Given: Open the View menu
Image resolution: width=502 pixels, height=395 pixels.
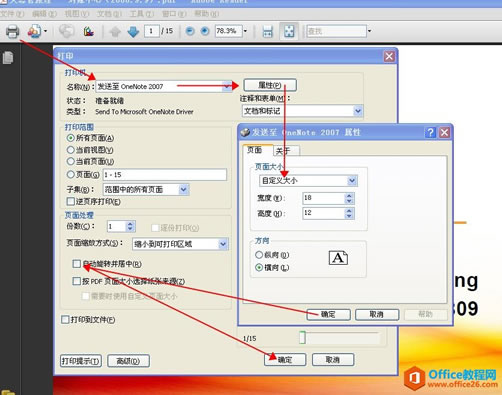Looking at the screenshot, I should coord(77,14).
